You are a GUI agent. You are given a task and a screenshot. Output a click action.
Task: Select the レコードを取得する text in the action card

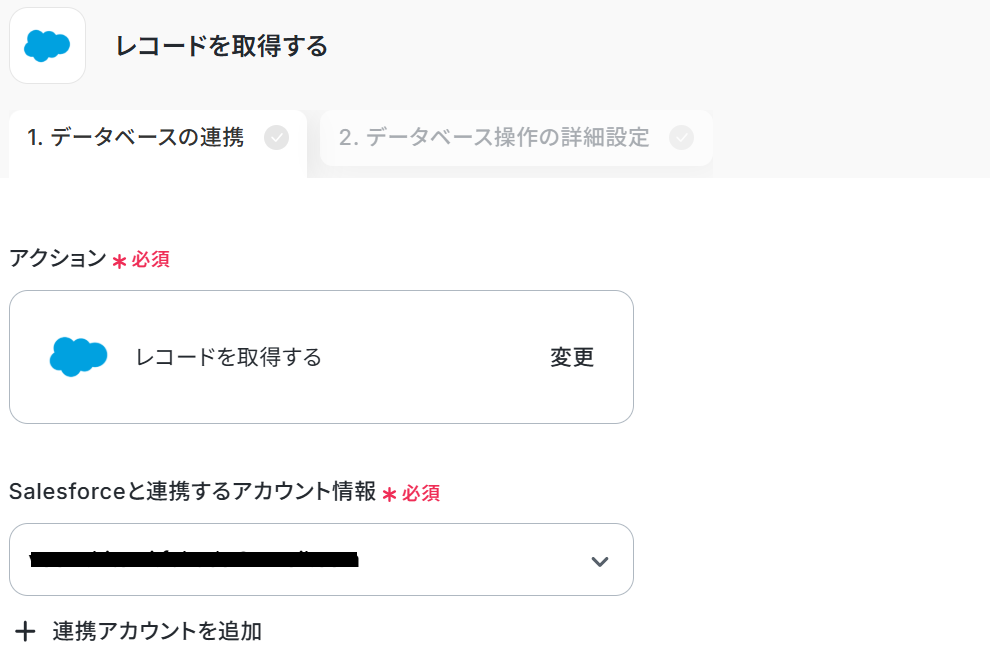click(229, 357)
